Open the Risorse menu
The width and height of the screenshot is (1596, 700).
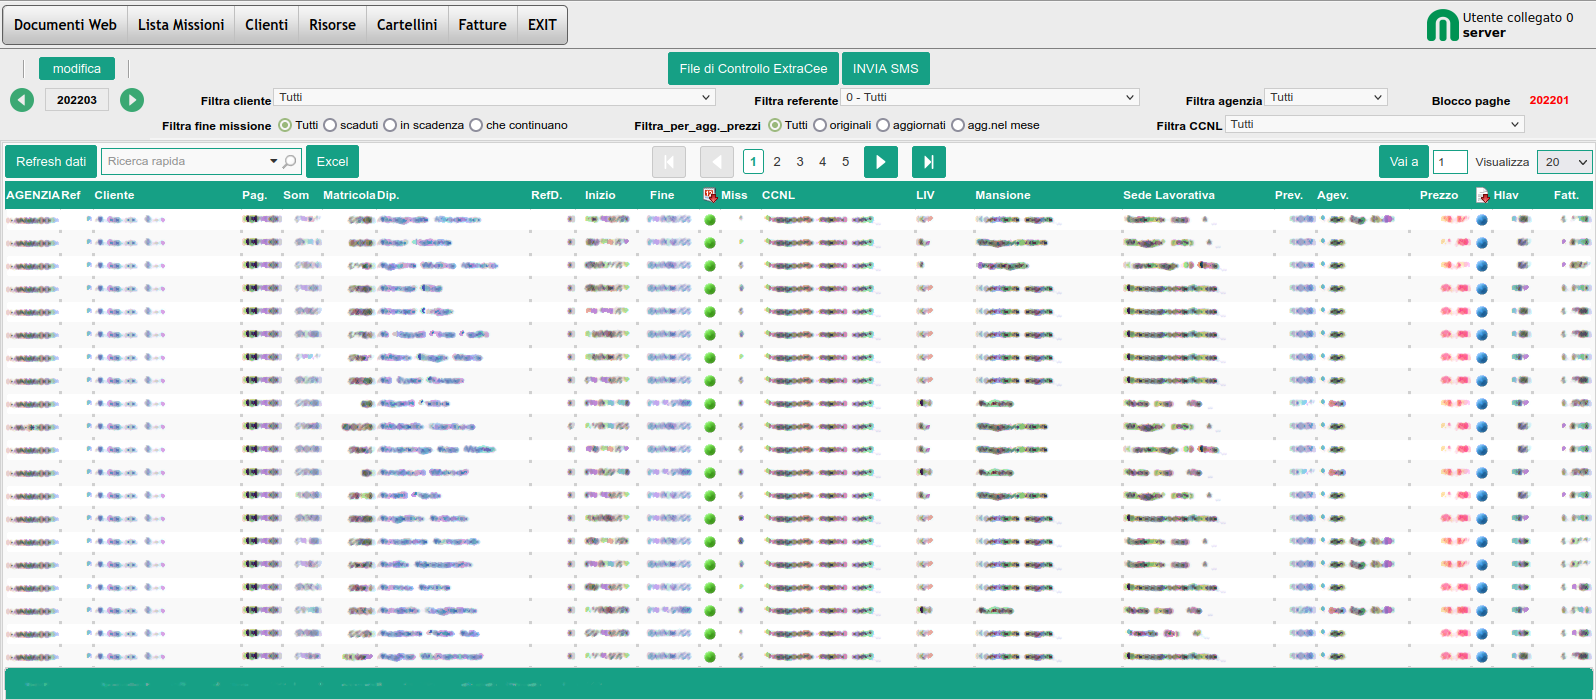(332, 25)
